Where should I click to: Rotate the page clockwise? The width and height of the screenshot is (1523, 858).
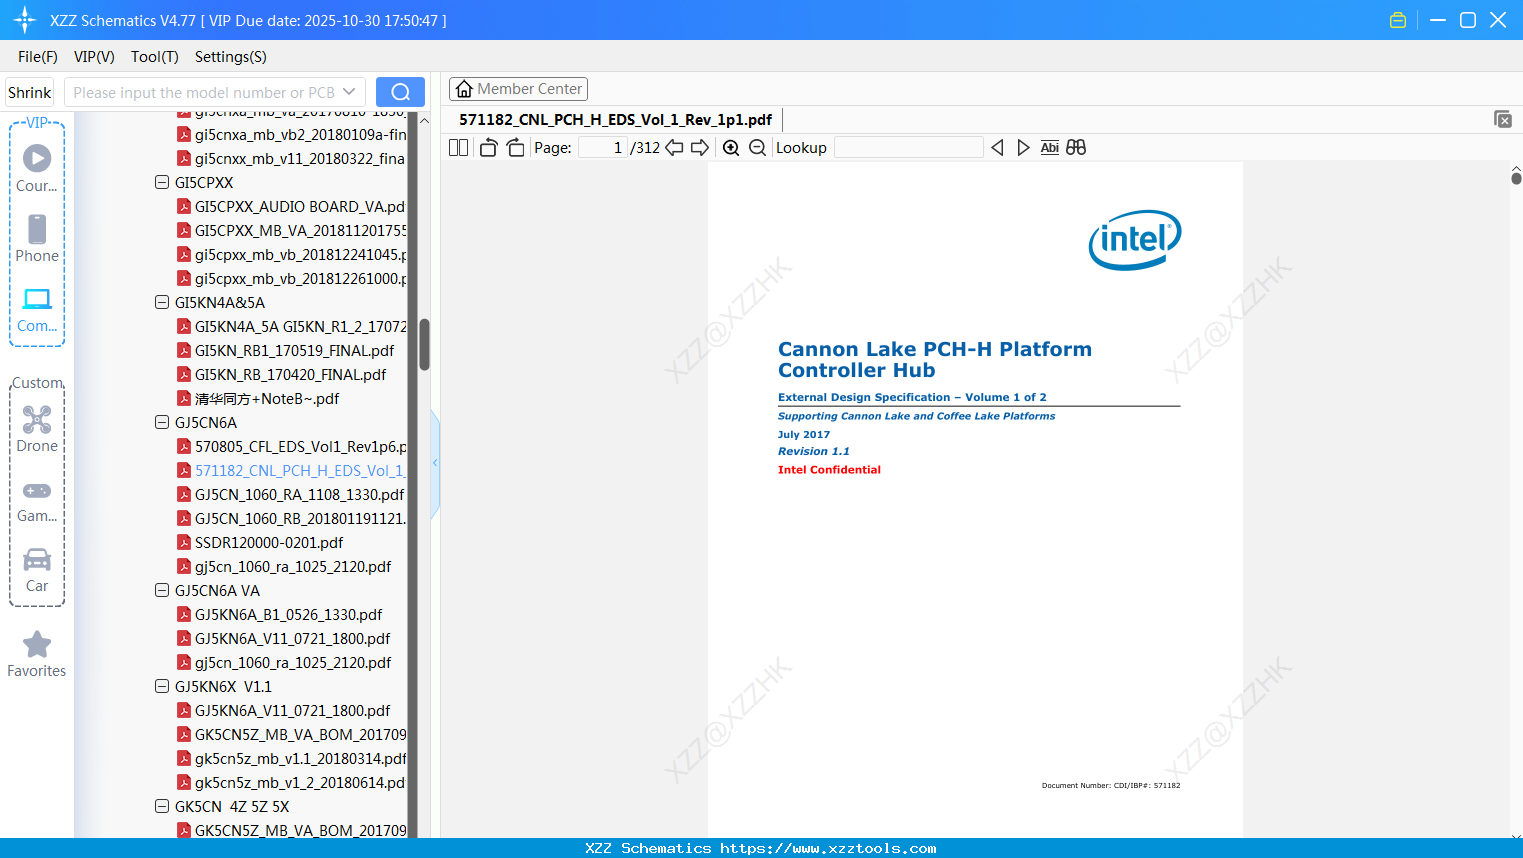click(x=515, y=147)
